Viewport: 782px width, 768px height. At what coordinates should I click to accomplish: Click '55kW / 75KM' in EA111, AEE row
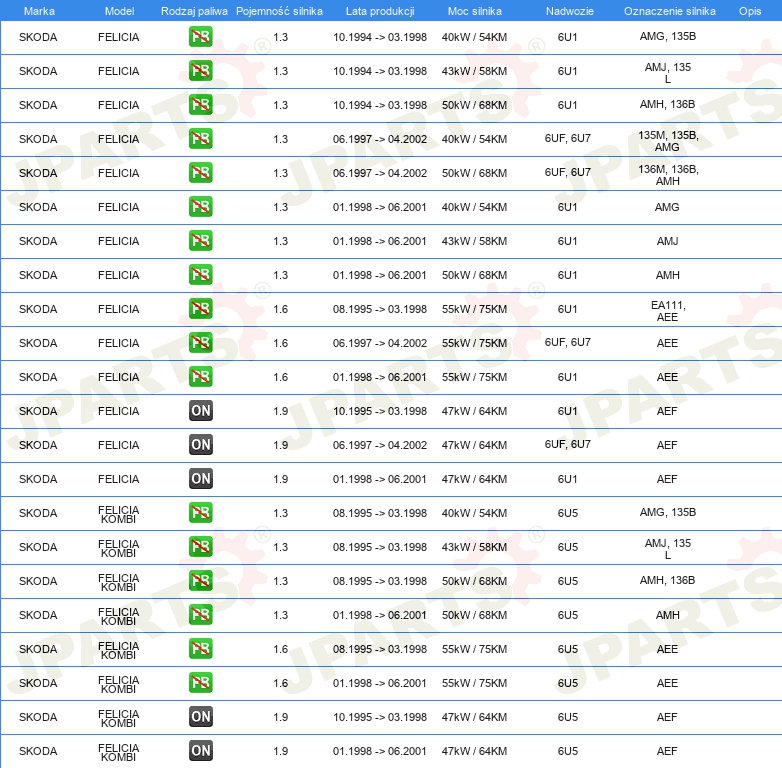474,309
